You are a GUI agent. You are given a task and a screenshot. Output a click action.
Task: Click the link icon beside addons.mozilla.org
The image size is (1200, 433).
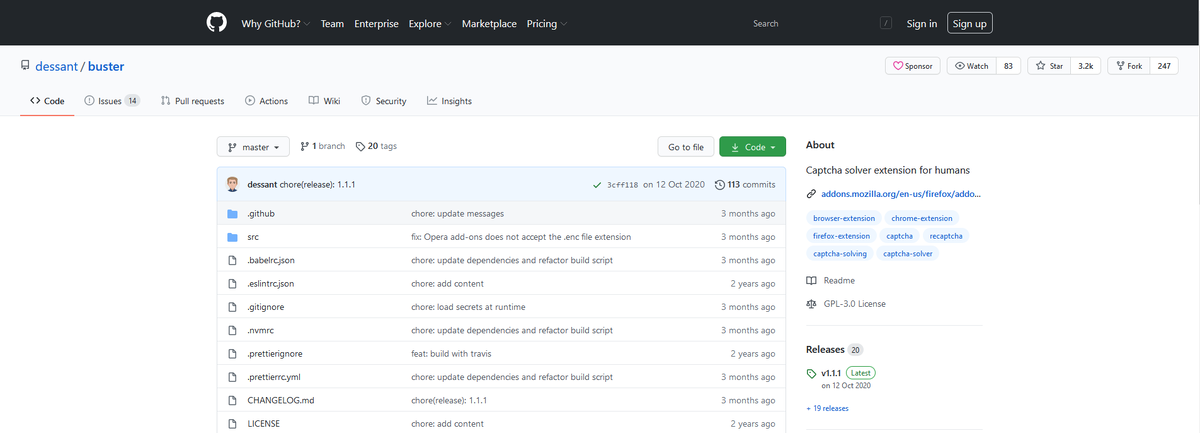(811, 194)
